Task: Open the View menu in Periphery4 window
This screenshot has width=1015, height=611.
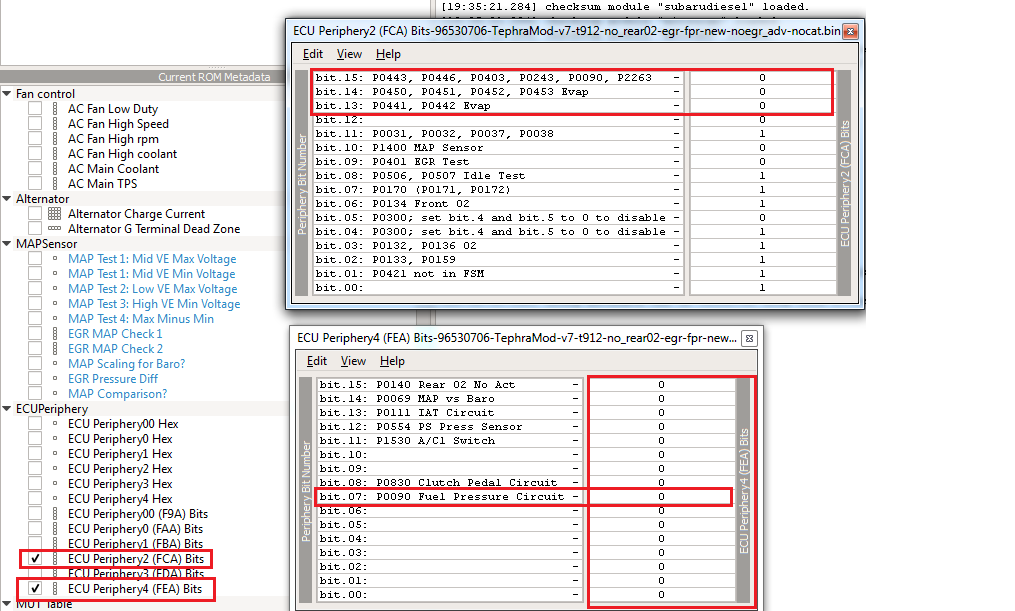Action: (353, 361)
